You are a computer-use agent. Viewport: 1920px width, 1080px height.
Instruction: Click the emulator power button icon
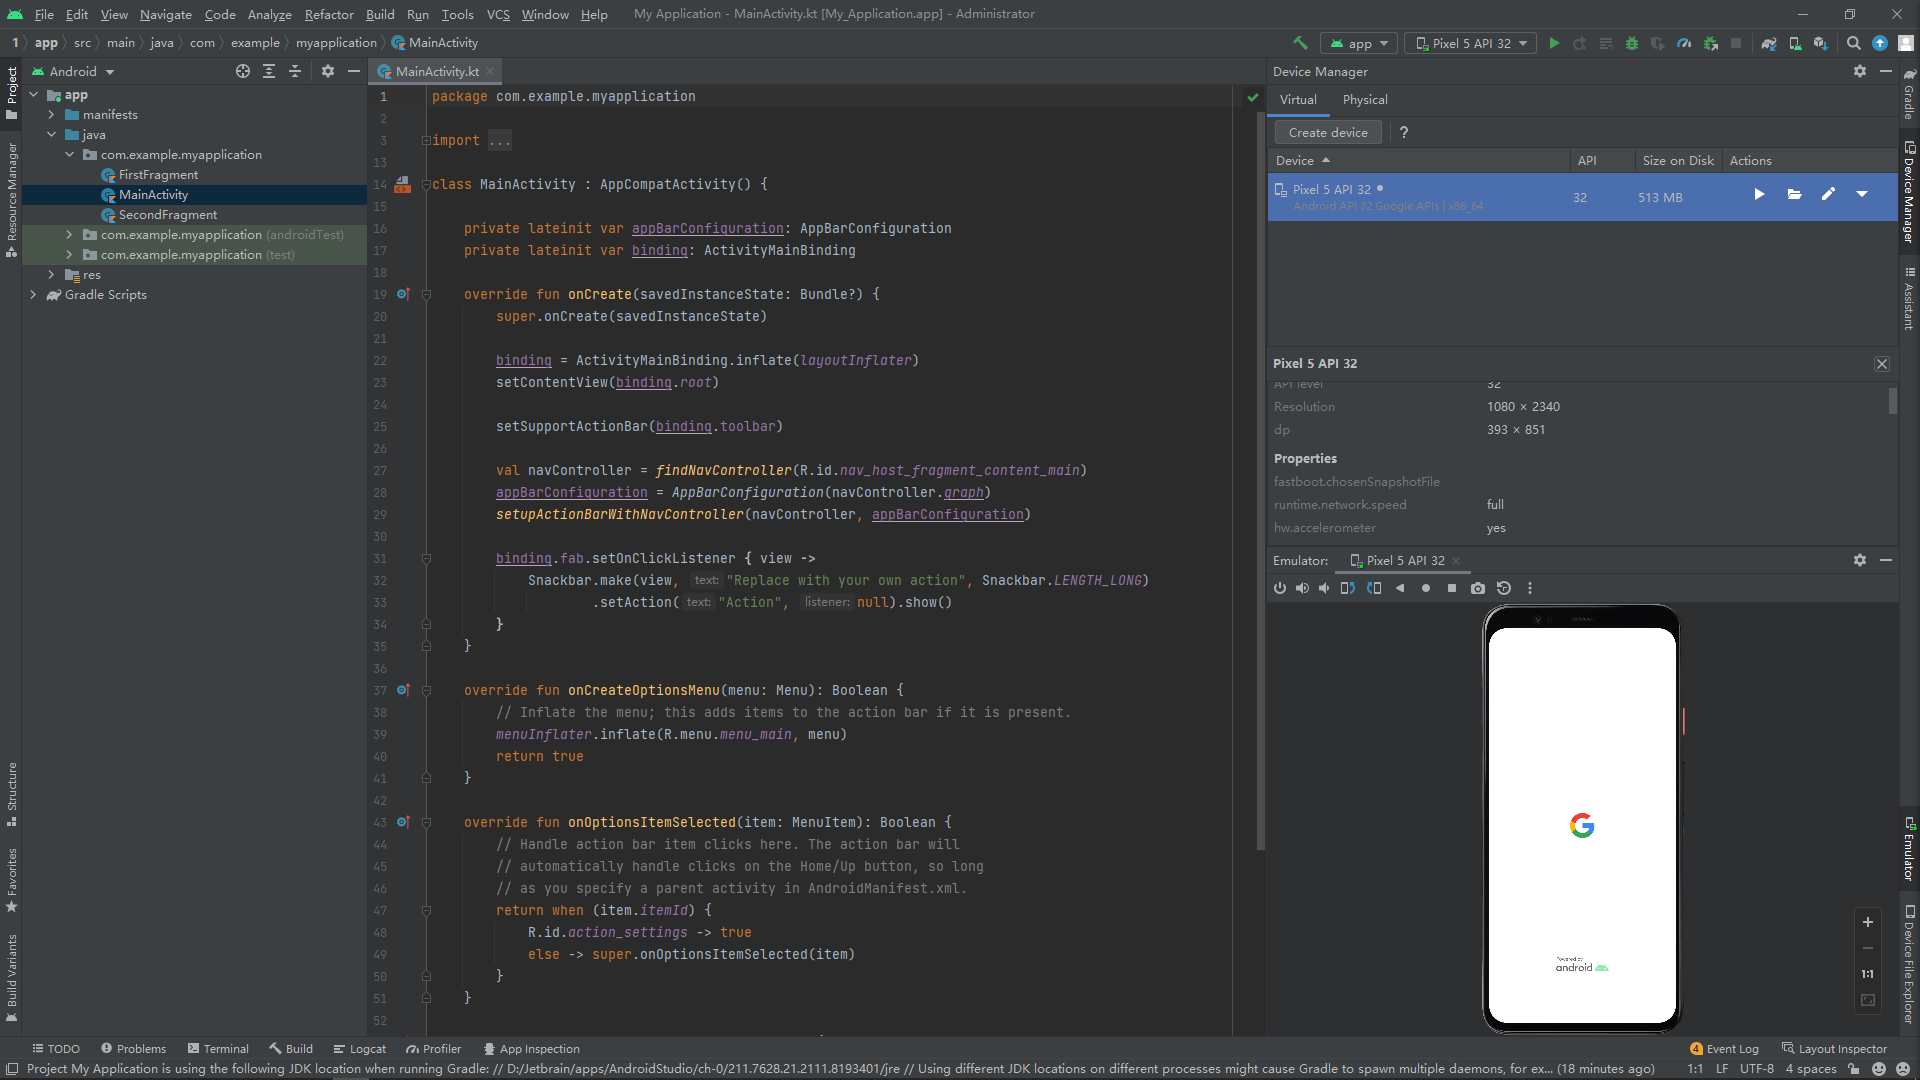click(x=1280, y=588)
